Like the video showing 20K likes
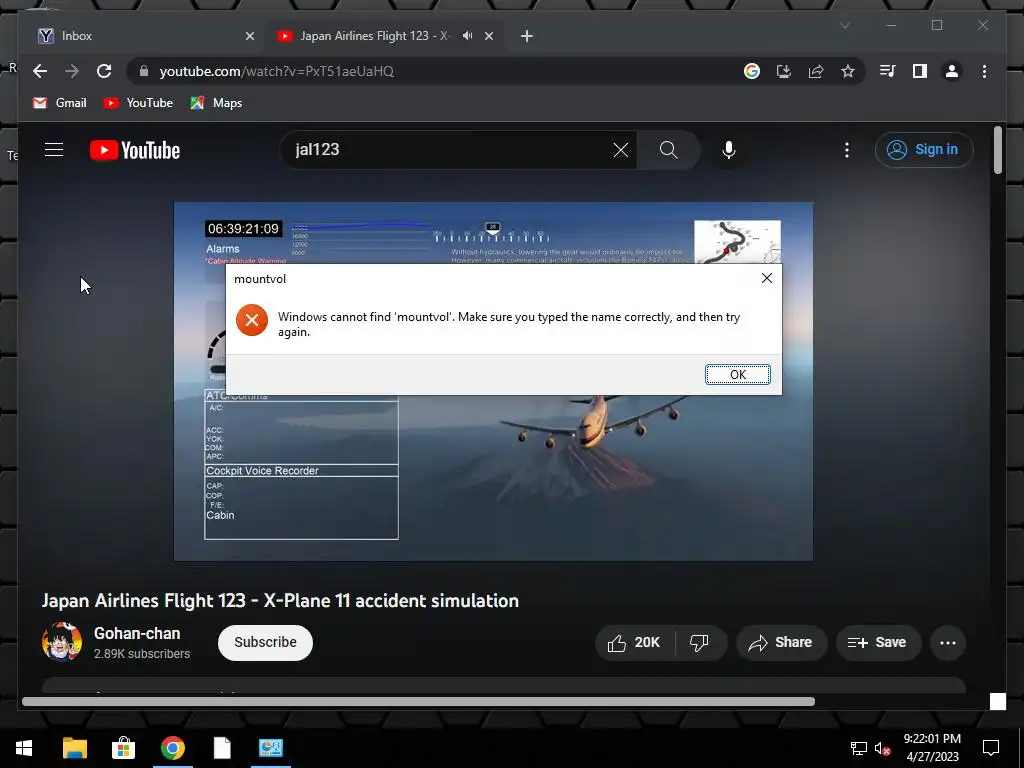The image size is (1024, 768). click(634, 643)
